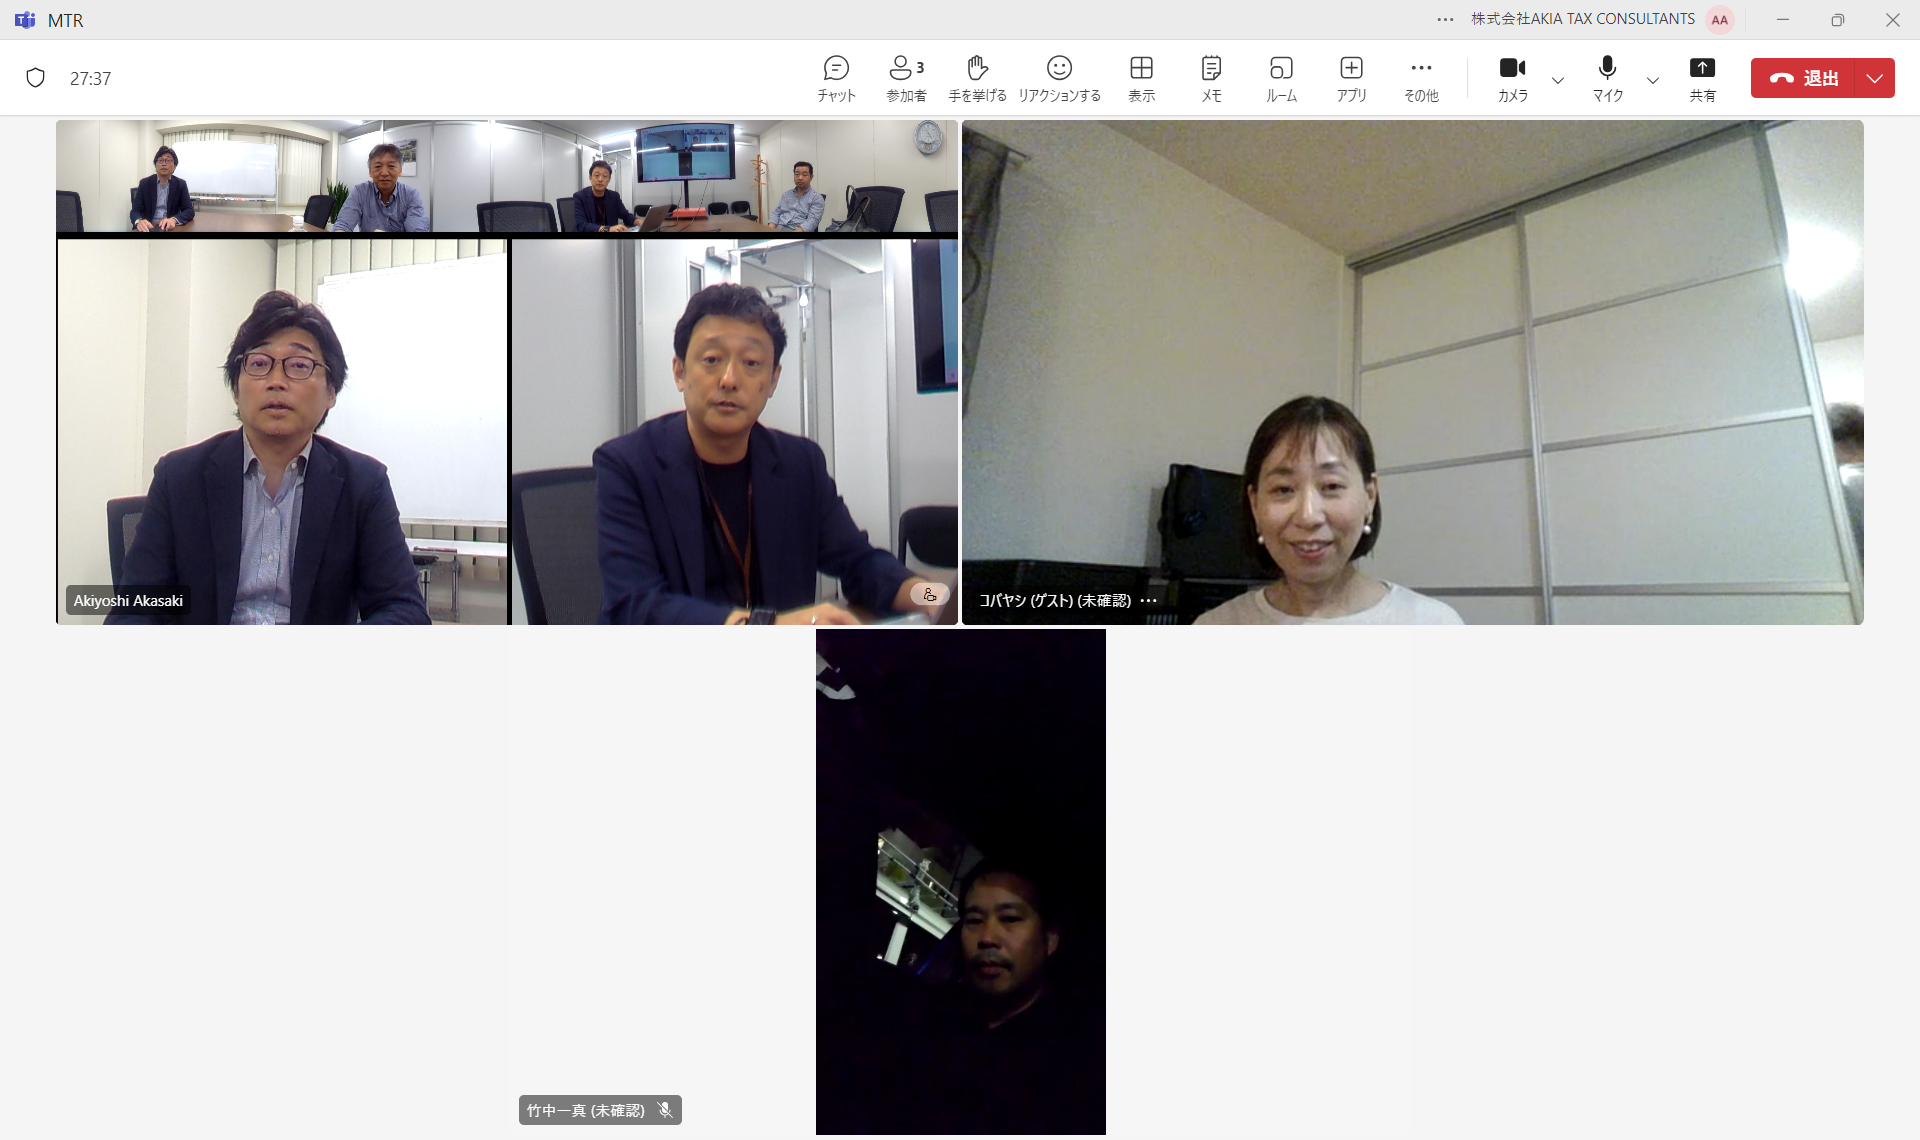Open the chat (チャット) panel
Image resolution: width=1920 pixels, height=1140 pixels.
click(836, 79)
